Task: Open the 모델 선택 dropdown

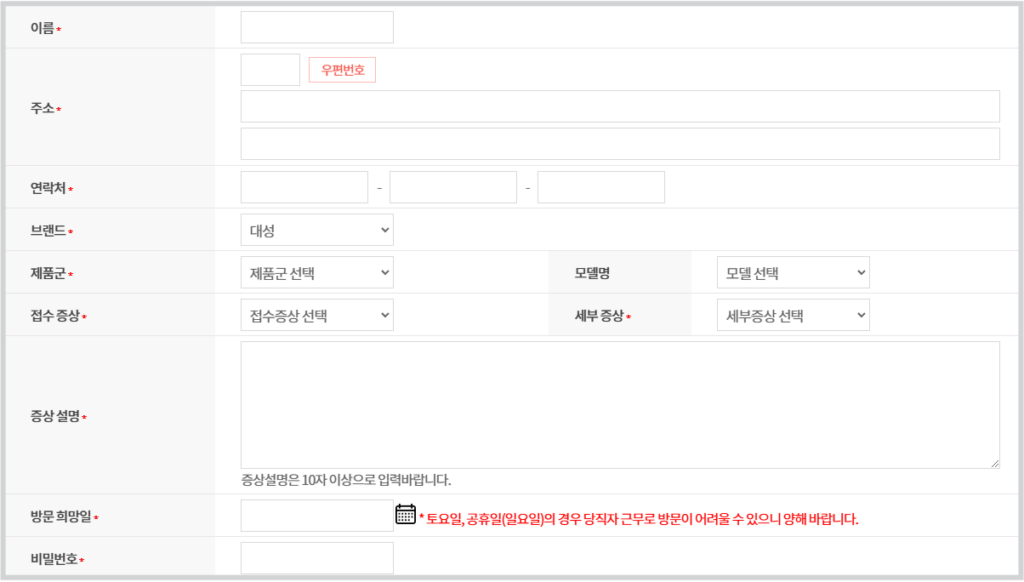Action: (793, 272)
